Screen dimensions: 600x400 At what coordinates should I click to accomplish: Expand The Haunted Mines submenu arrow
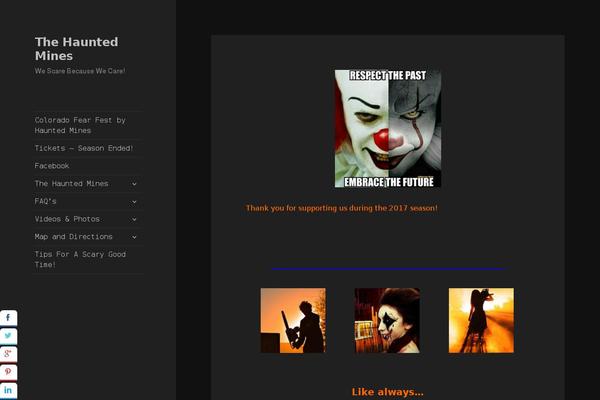coord(134,184)
